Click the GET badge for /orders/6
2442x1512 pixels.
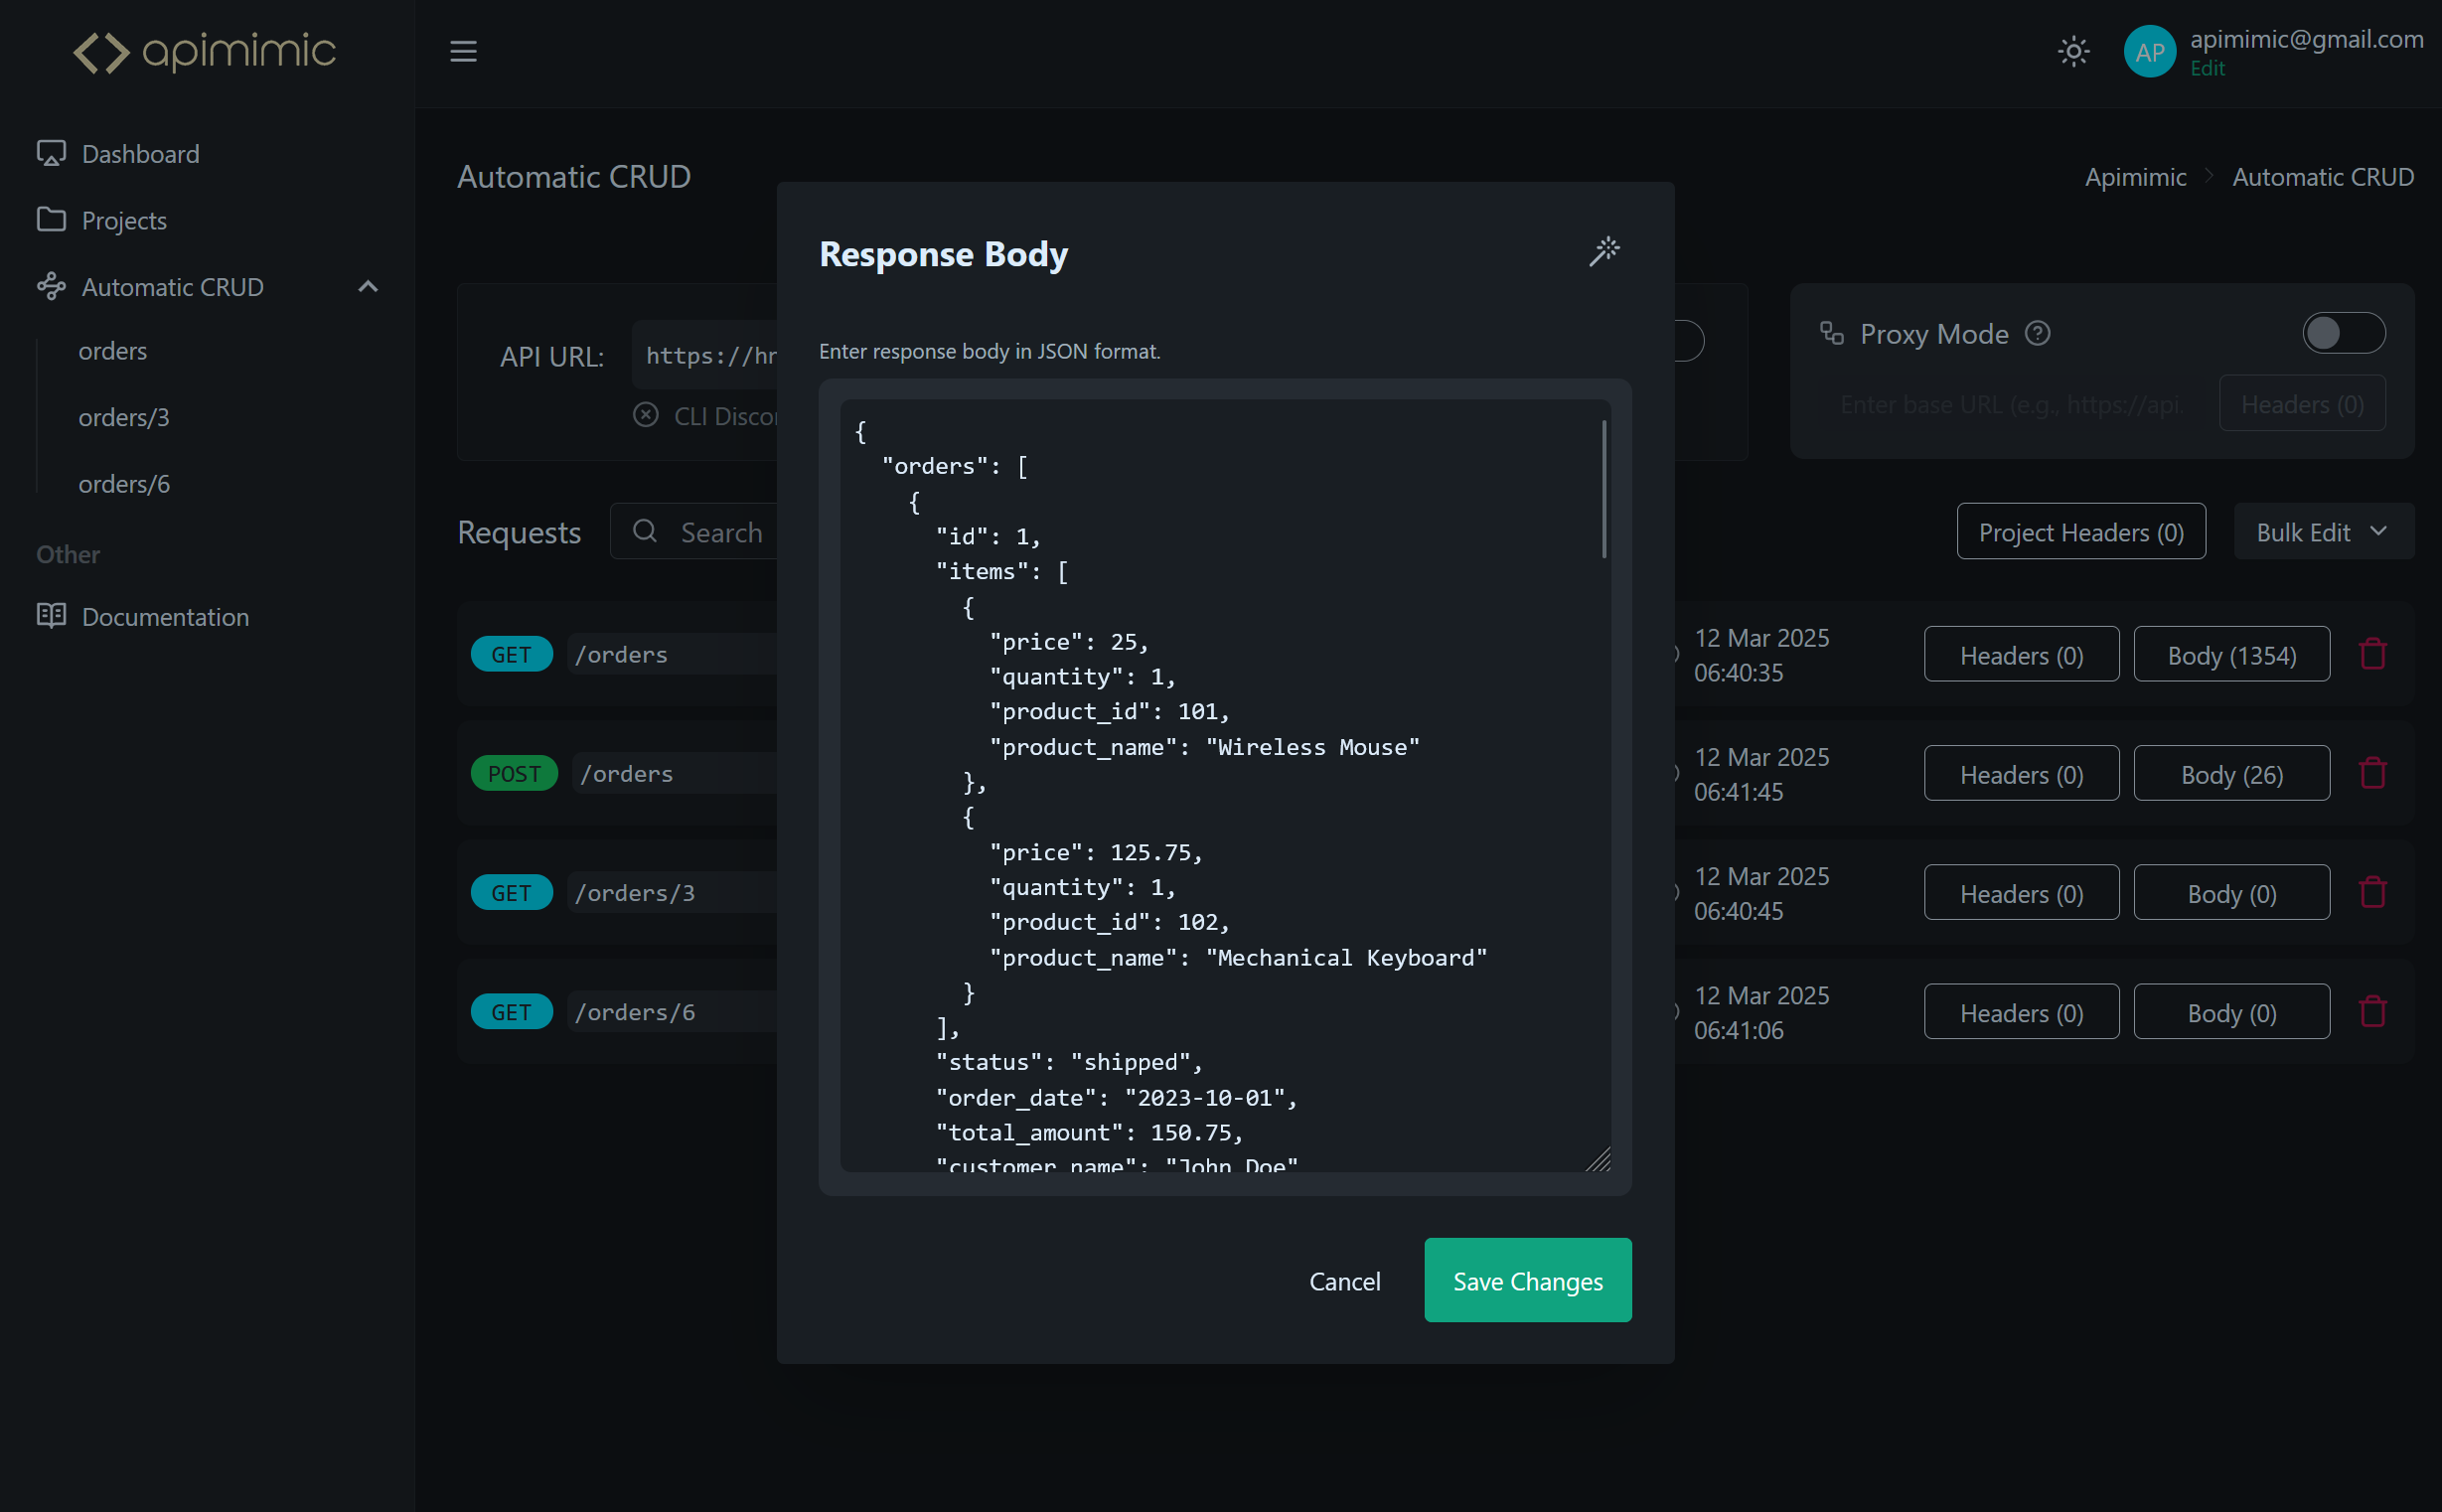pyautogui.click(x=511, y=1012)
